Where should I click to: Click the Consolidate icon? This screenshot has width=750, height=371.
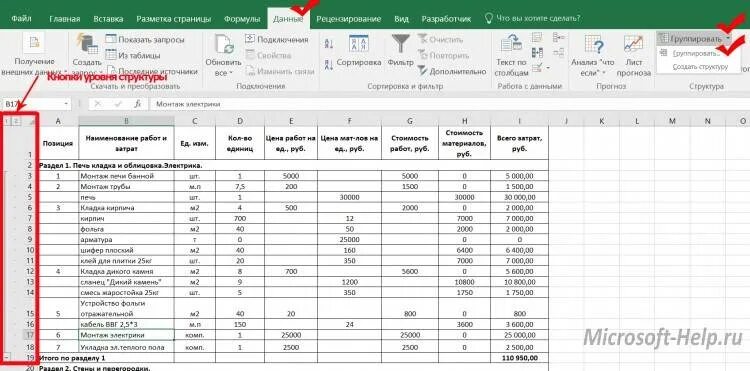pyautogui.click(x=559, y=37)
